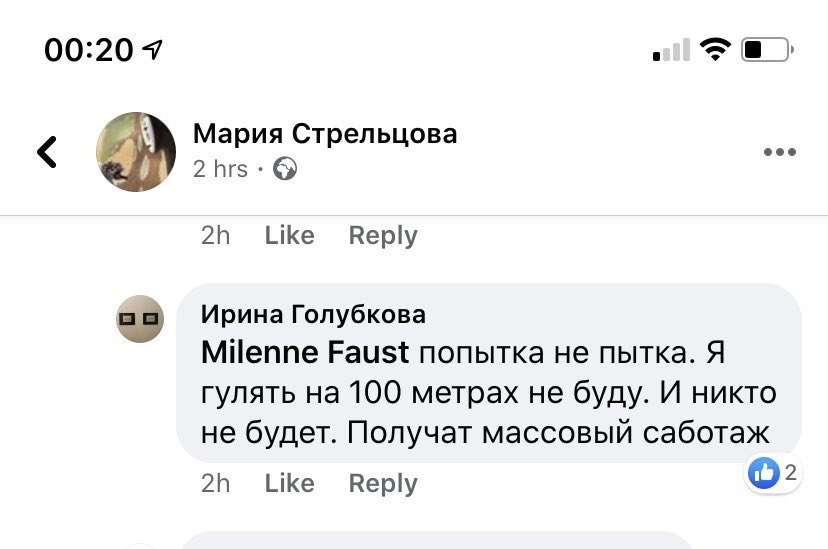Open Ирина Голубкова's avatar with glasses
The height and width of the screenshot is (549, 828).
click(x=140, y=319)
